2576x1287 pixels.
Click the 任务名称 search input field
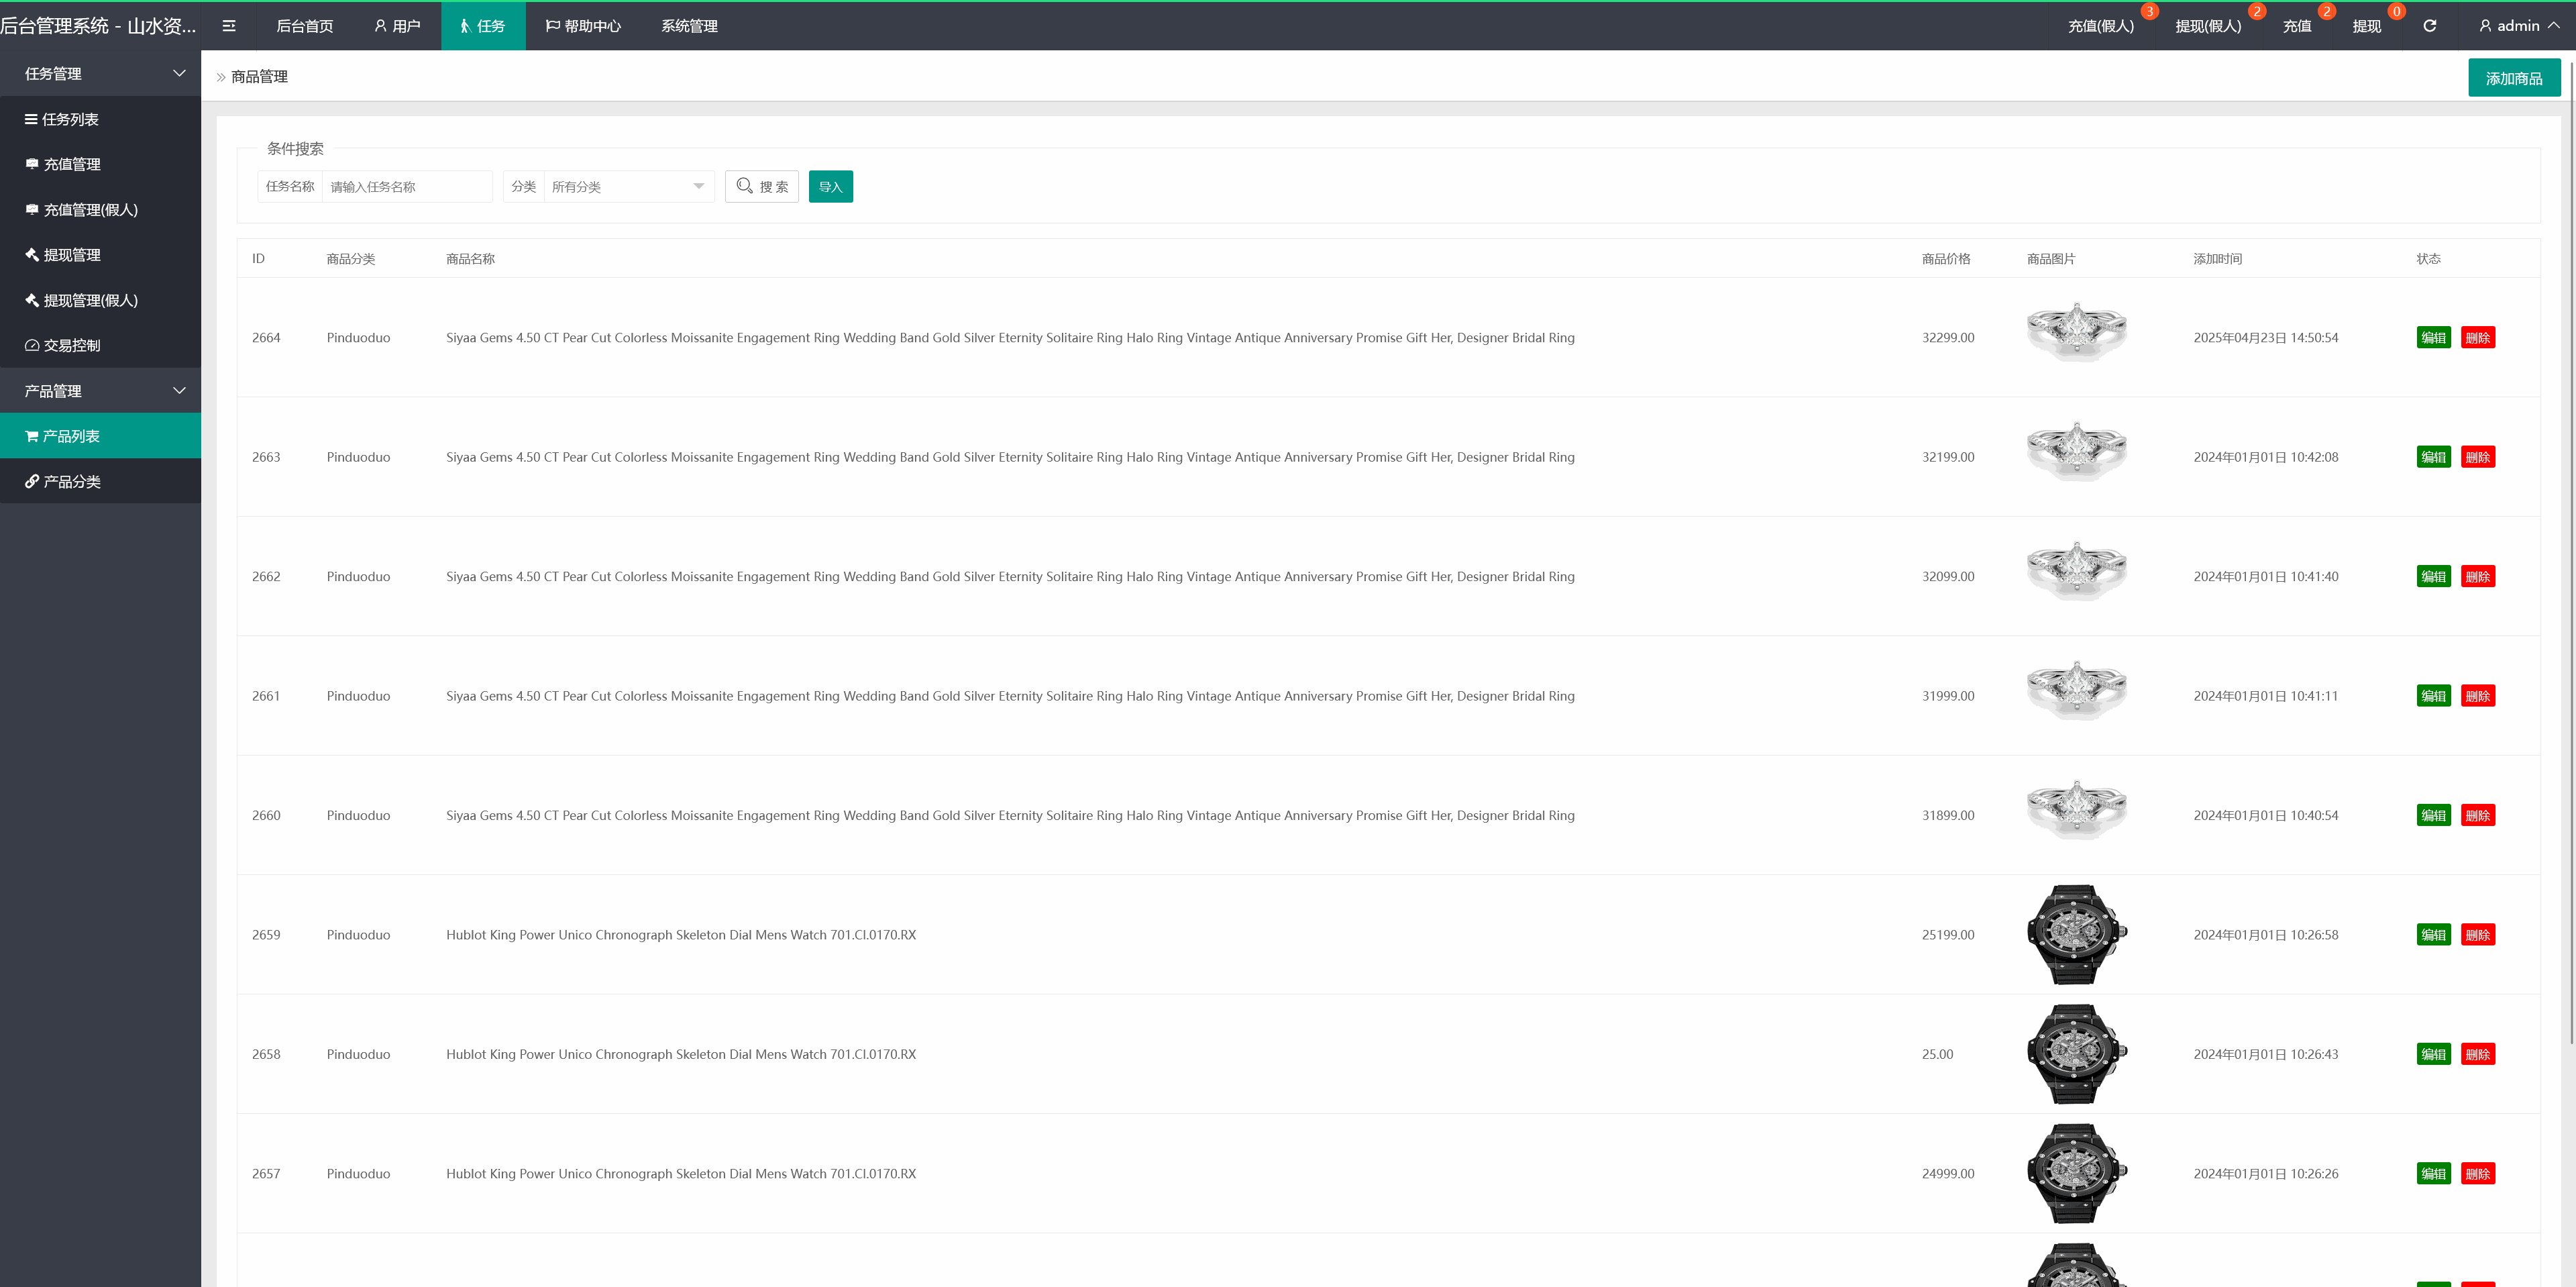click(406, 186)
